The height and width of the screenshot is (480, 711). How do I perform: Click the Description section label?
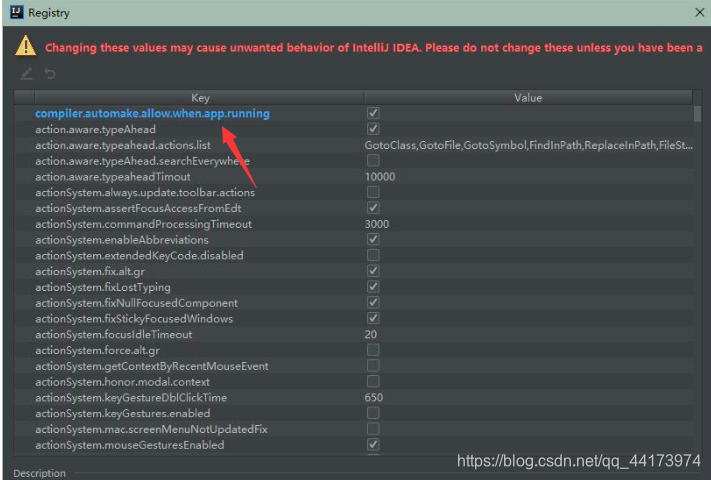39,473
